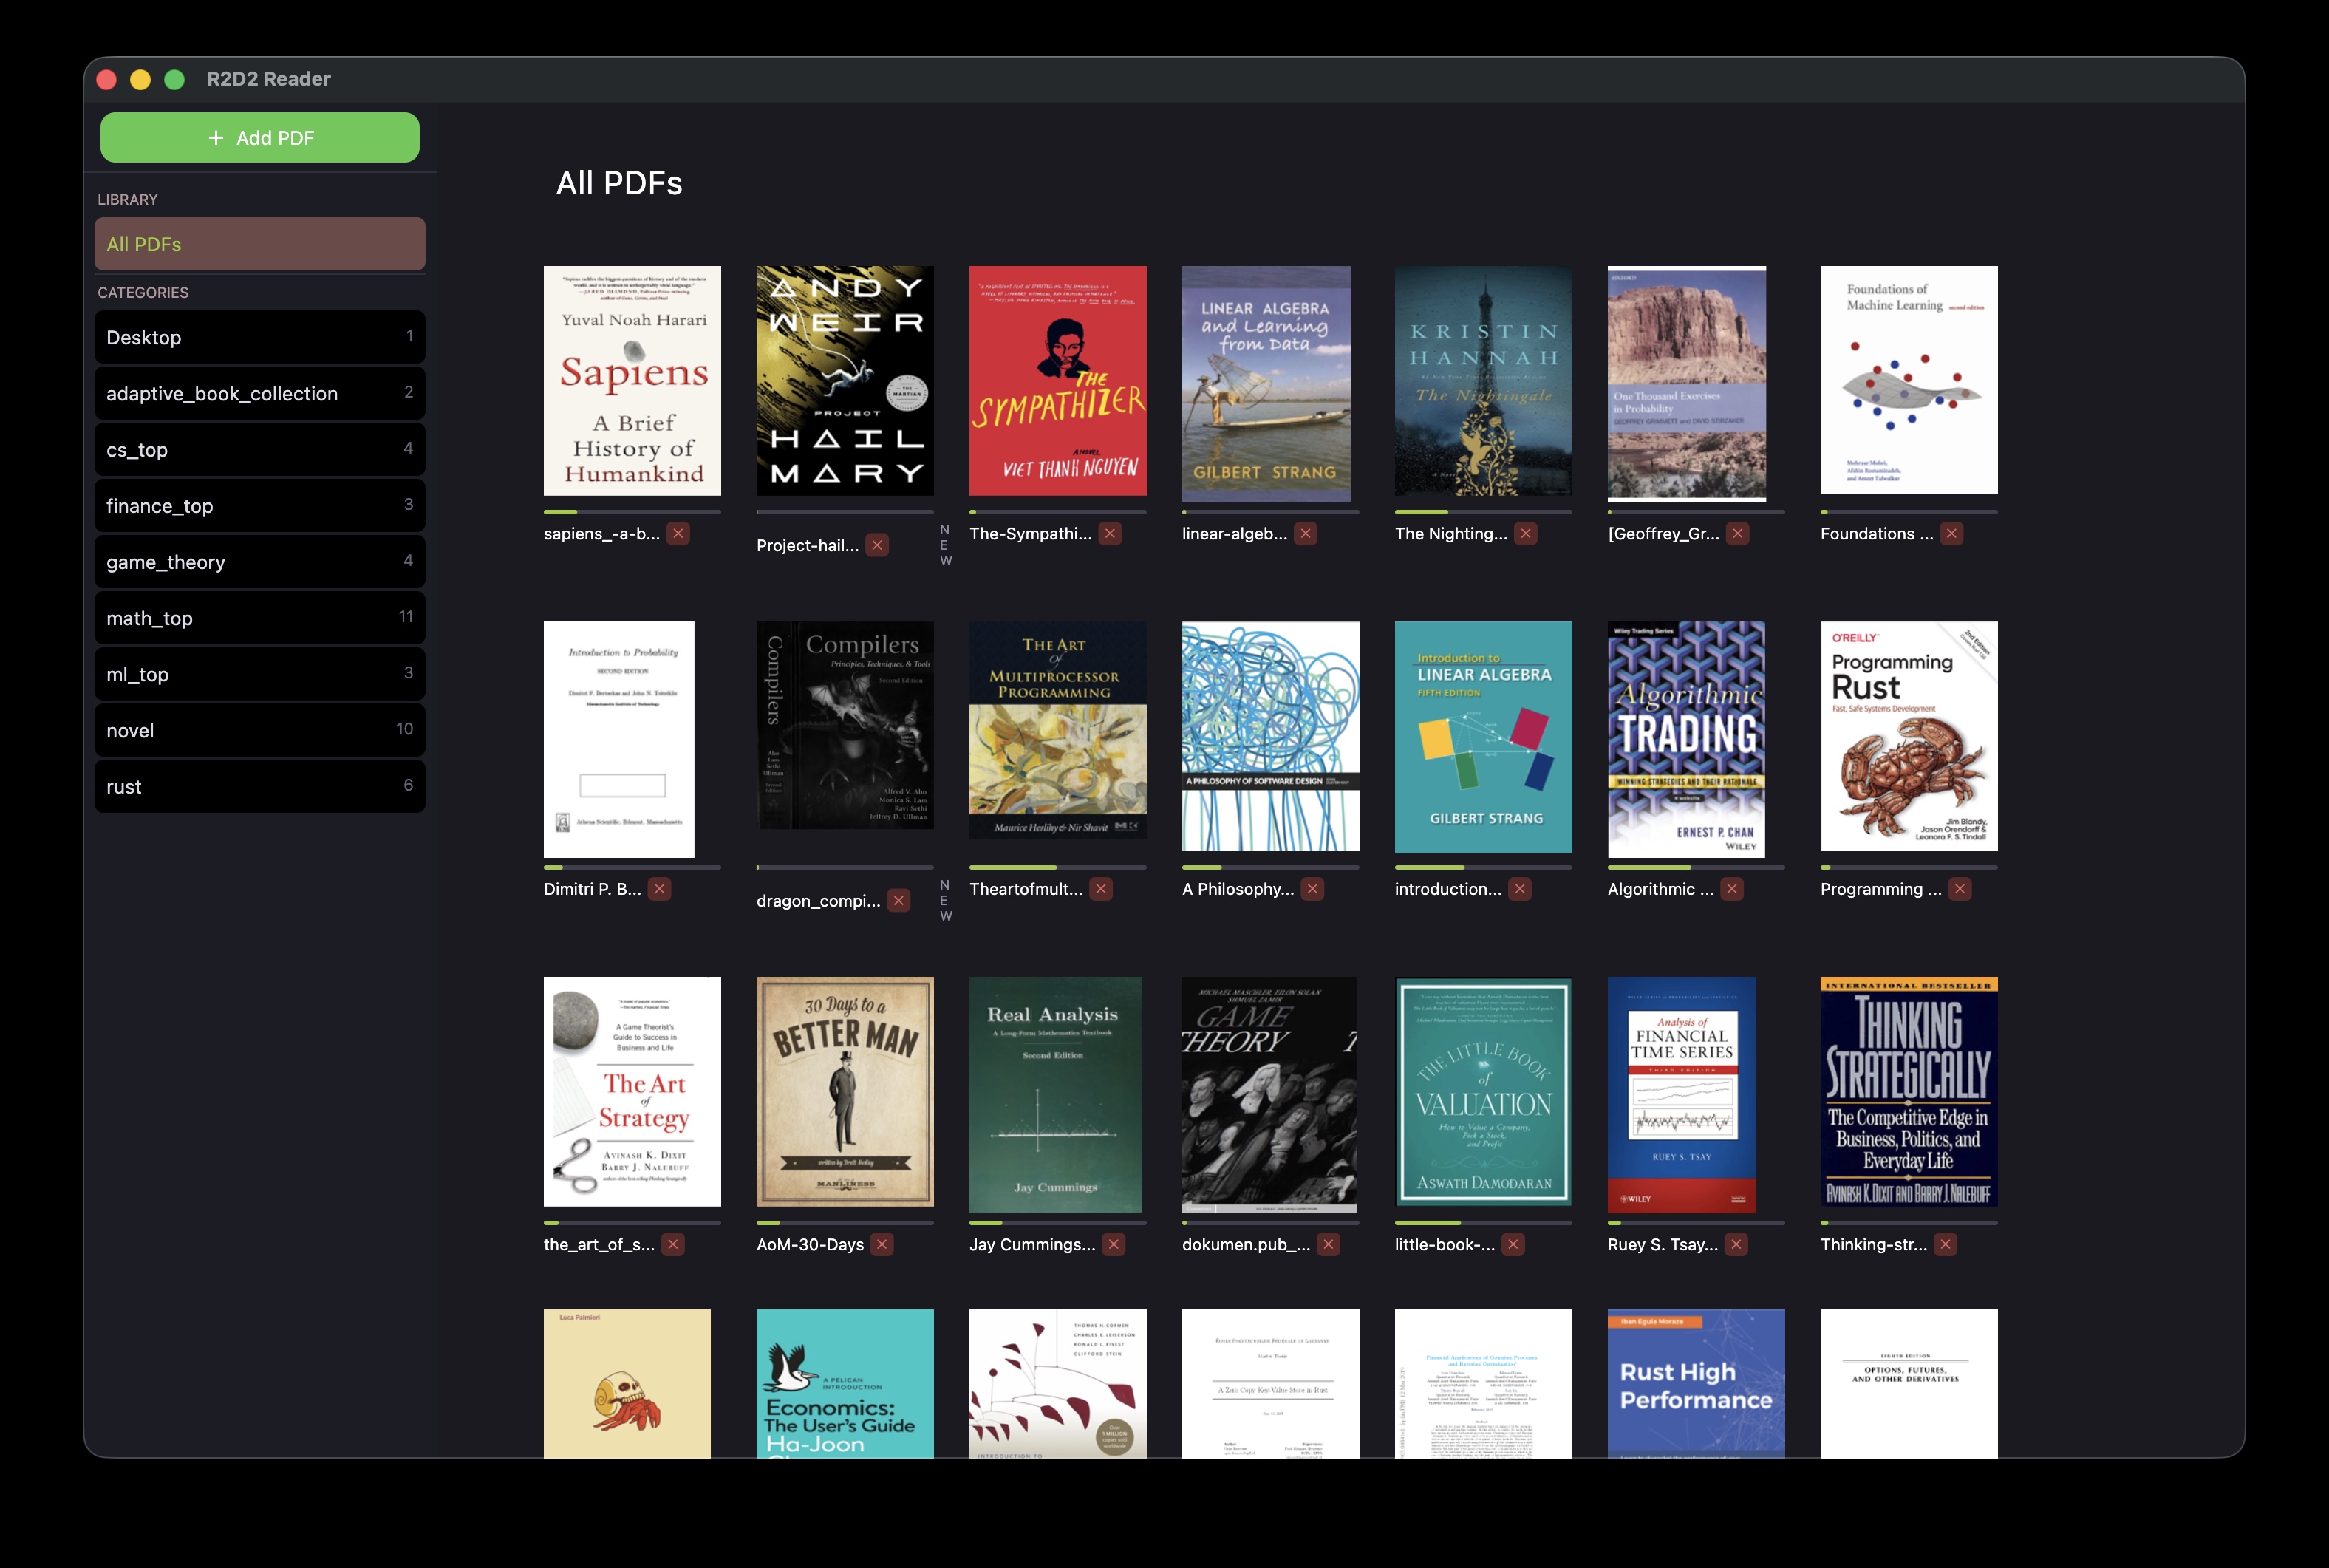Open the math_top category
2329x1568 pixels.
pos(260,618)
